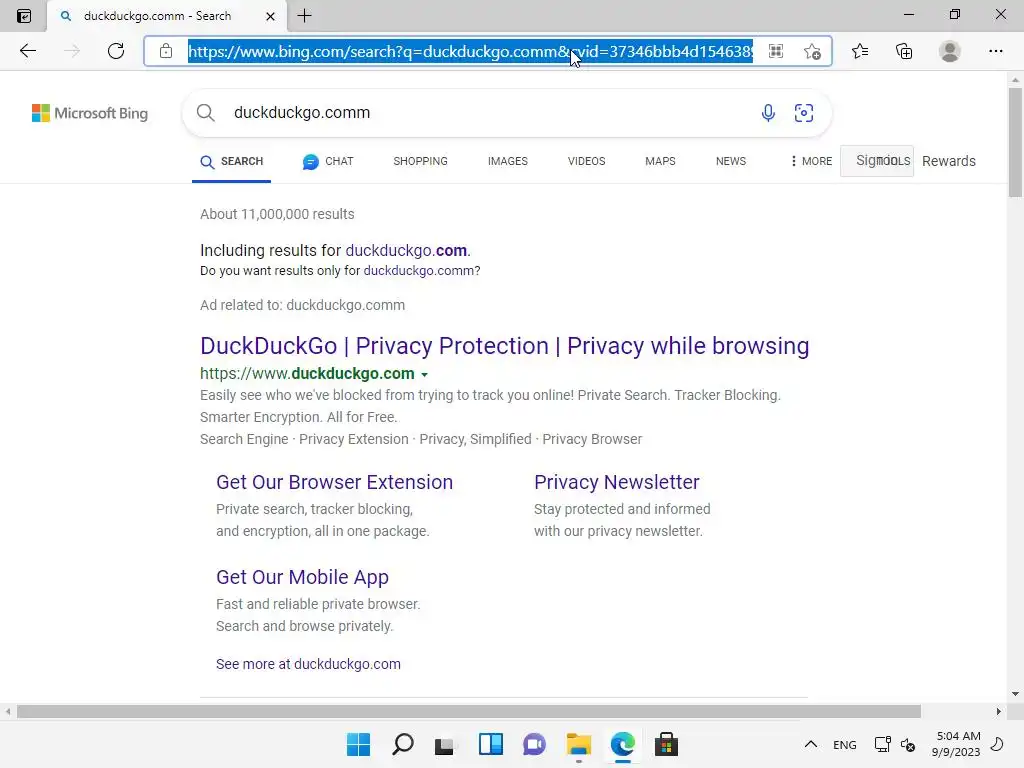This screenshot has width=1024, height=768.
Task: Open Get Our Browser Extension link
Action: [334, 482]
